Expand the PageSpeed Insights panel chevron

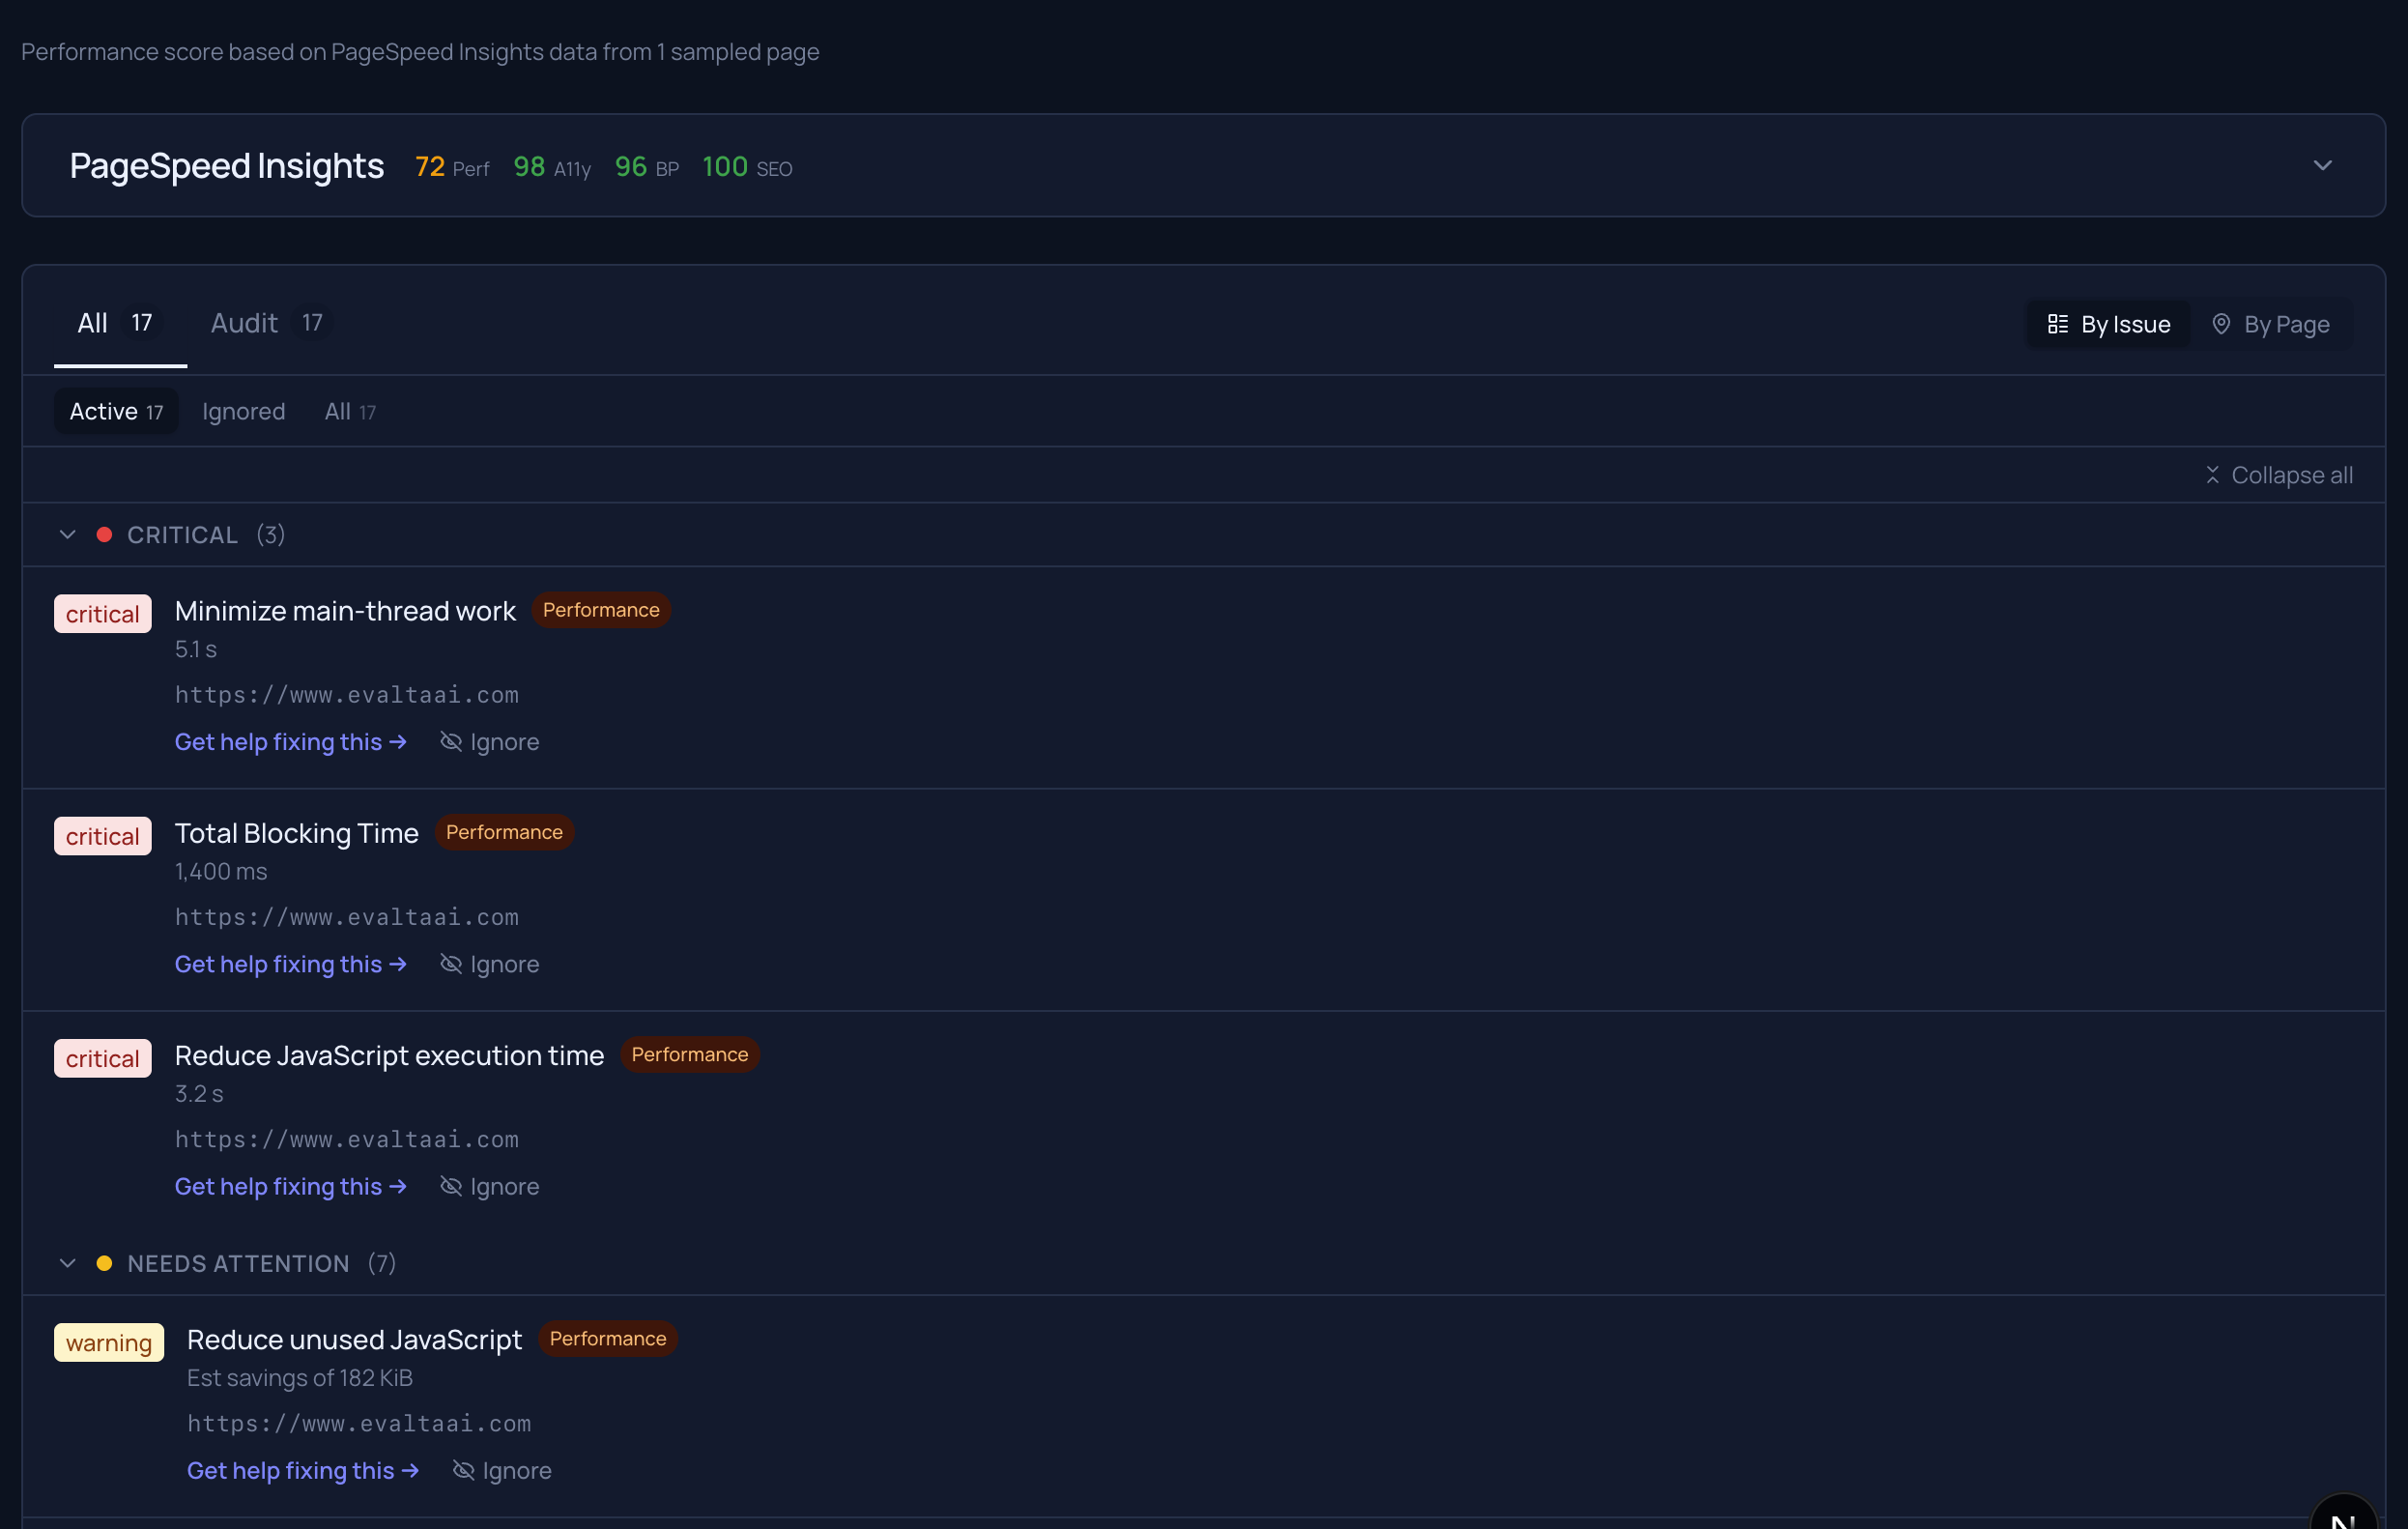tap(2322, 166)
